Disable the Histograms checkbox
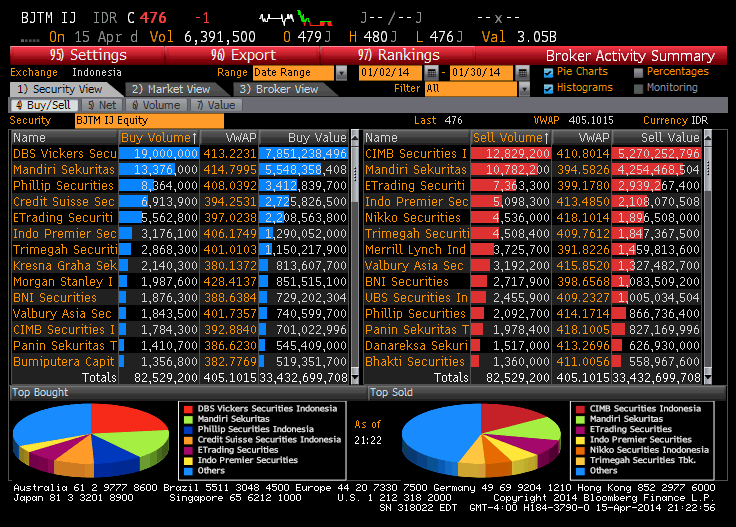 coord(549,88)
